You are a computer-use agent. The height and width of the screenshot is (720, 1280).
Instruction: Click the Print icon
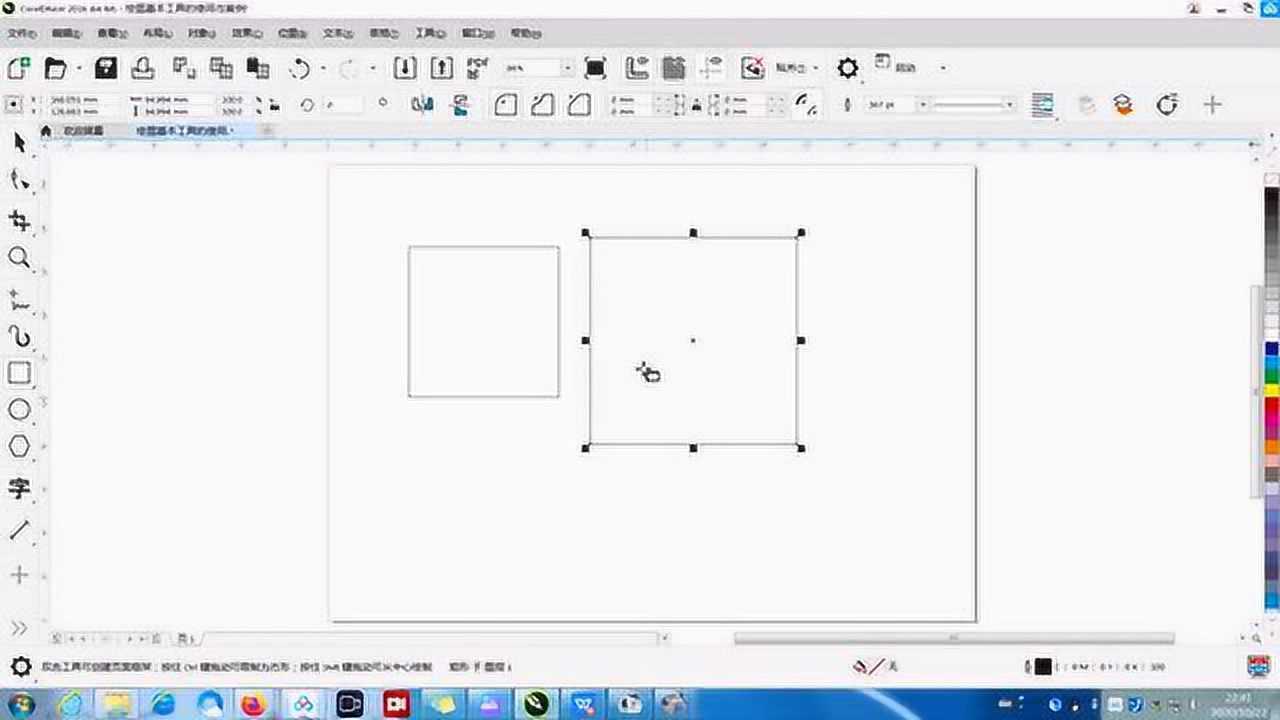143,68
